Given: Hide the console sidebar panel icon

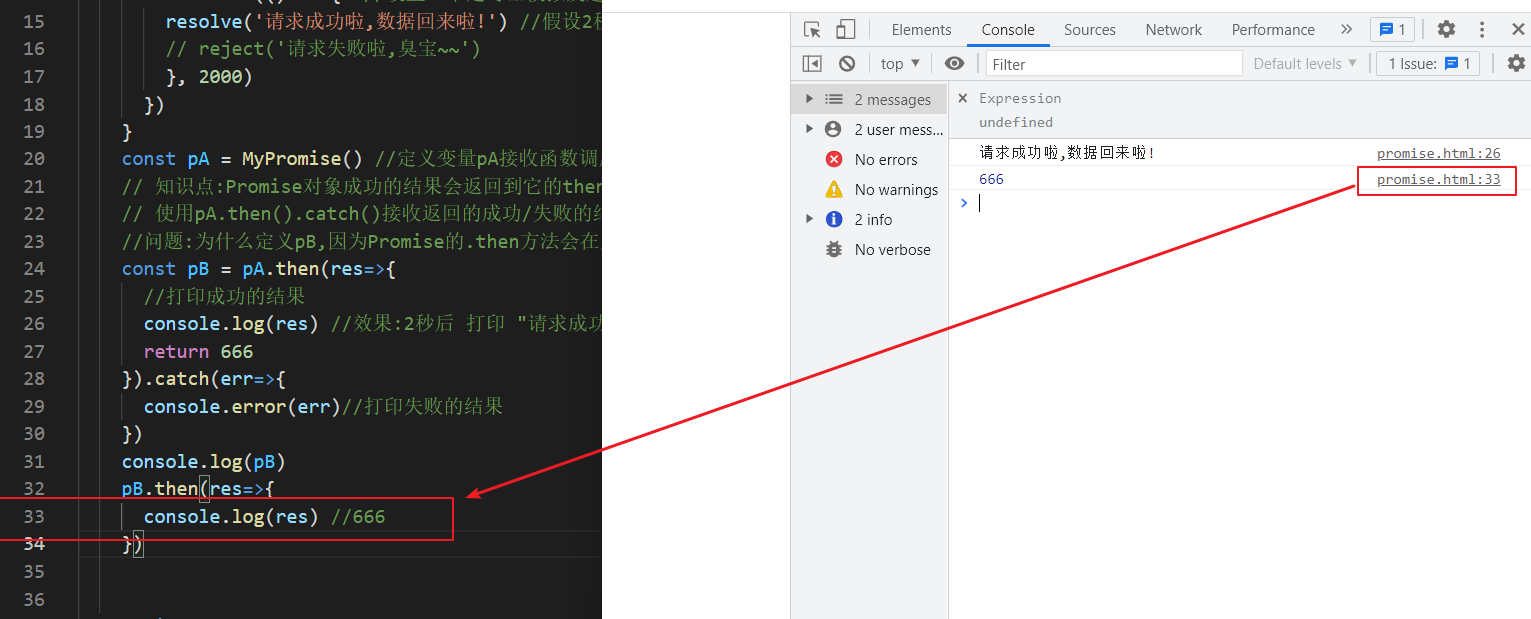Looking at the screenshot, I should point(812,63).
